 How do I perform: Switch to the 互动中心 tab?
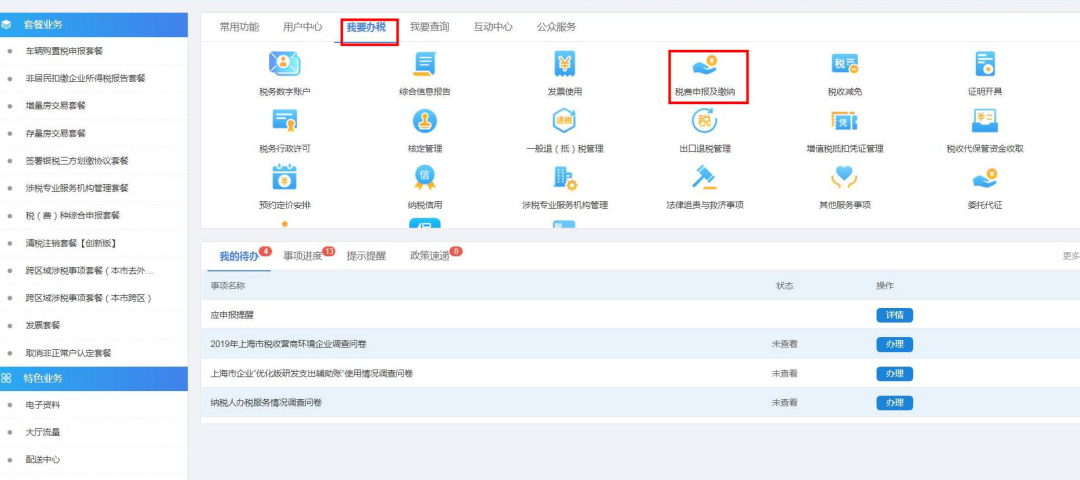pyautogui.click(x=492, y=27)
